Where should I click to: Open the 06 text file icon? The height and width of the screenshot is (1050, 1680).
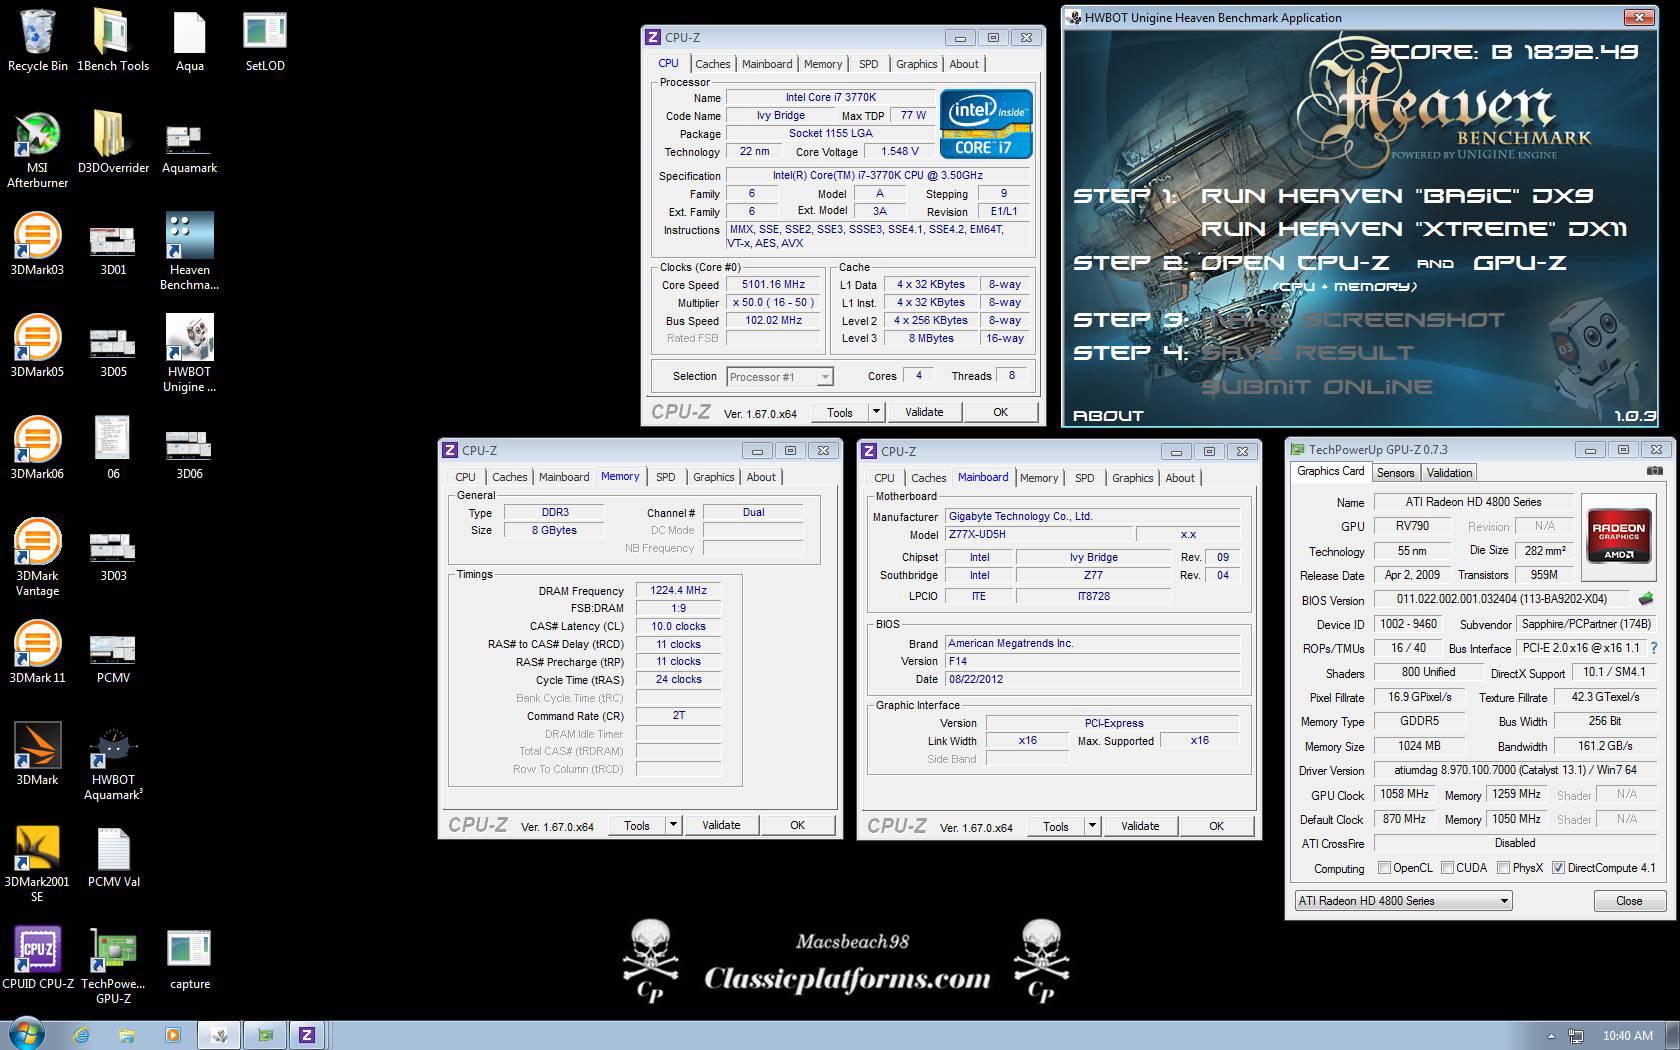[x=113, y=448]
